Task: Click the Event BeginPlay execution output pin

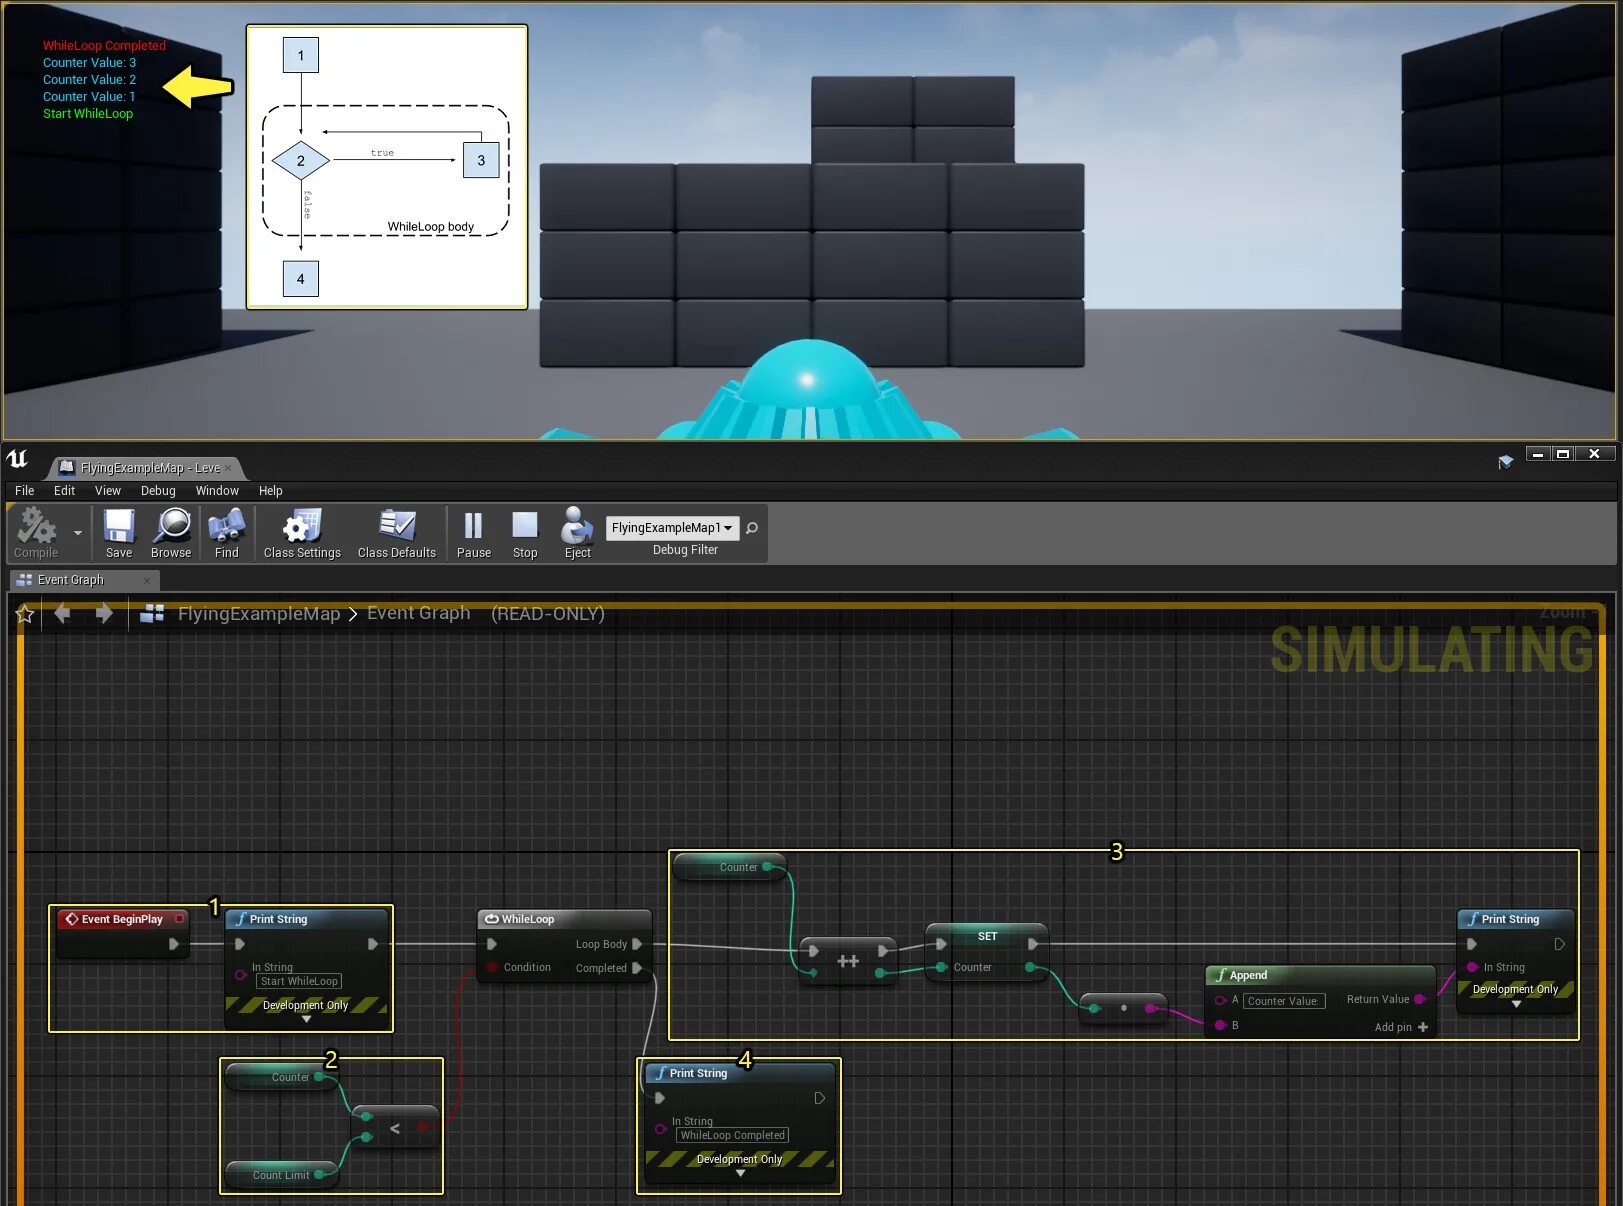Action: click(174, 944)
